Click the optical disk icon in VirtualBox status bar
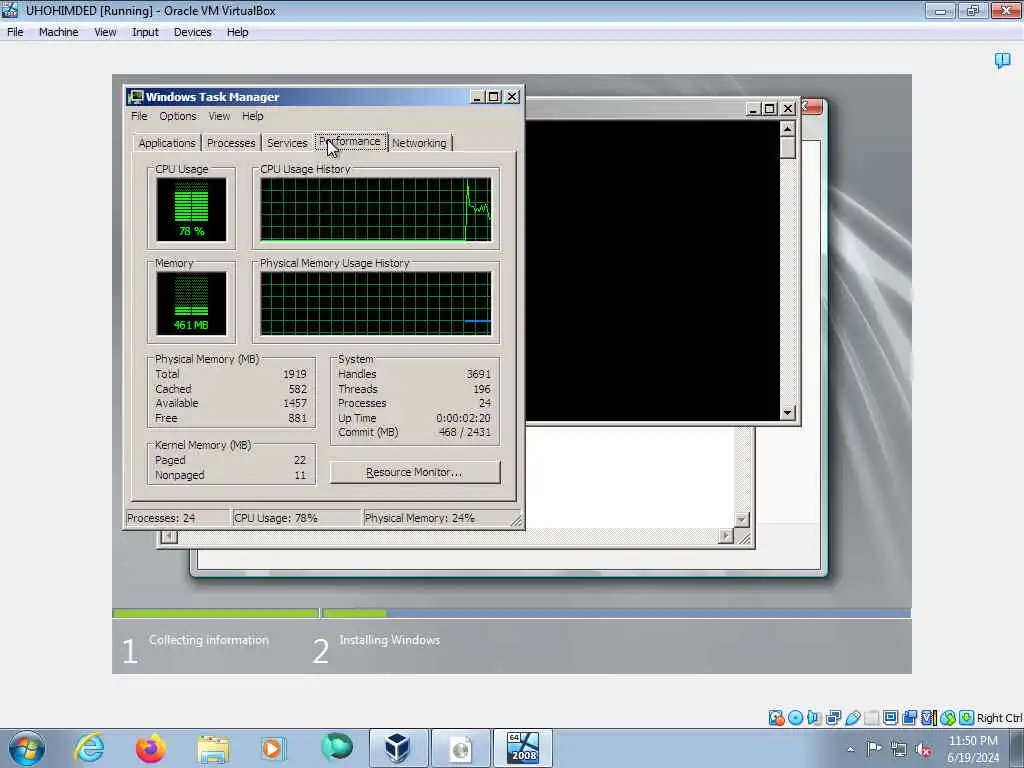 click(795, 718)
